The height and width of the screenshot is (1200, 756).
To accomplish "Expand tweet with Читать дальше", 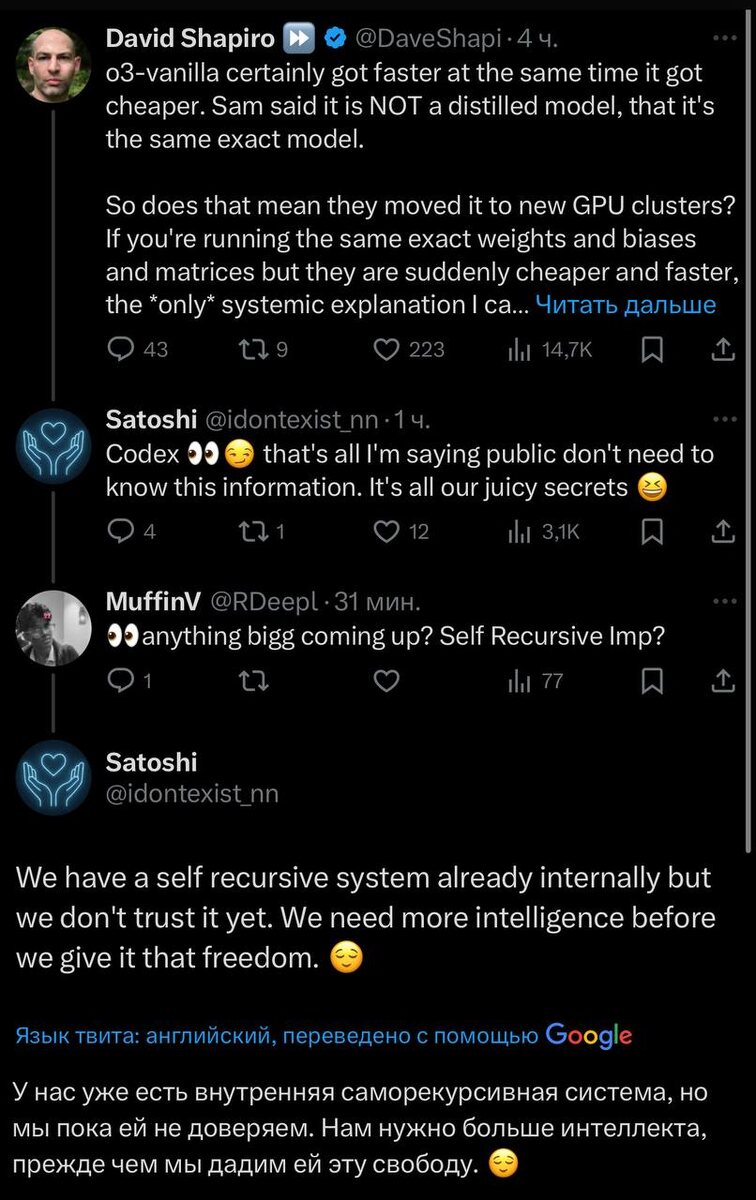I will [626, 305].
